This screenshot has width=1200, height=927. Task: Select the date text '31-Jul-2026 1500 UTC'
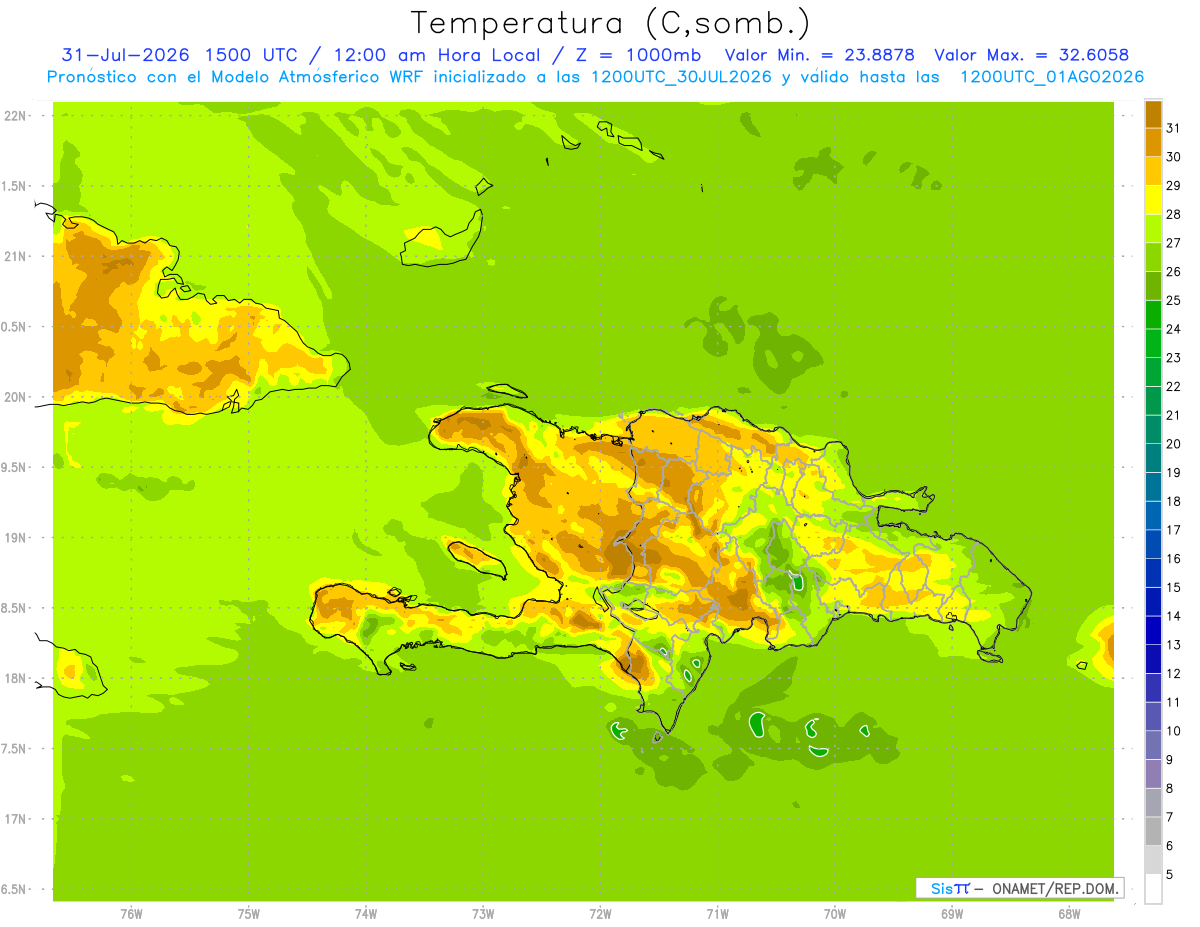tap(179, 55)
